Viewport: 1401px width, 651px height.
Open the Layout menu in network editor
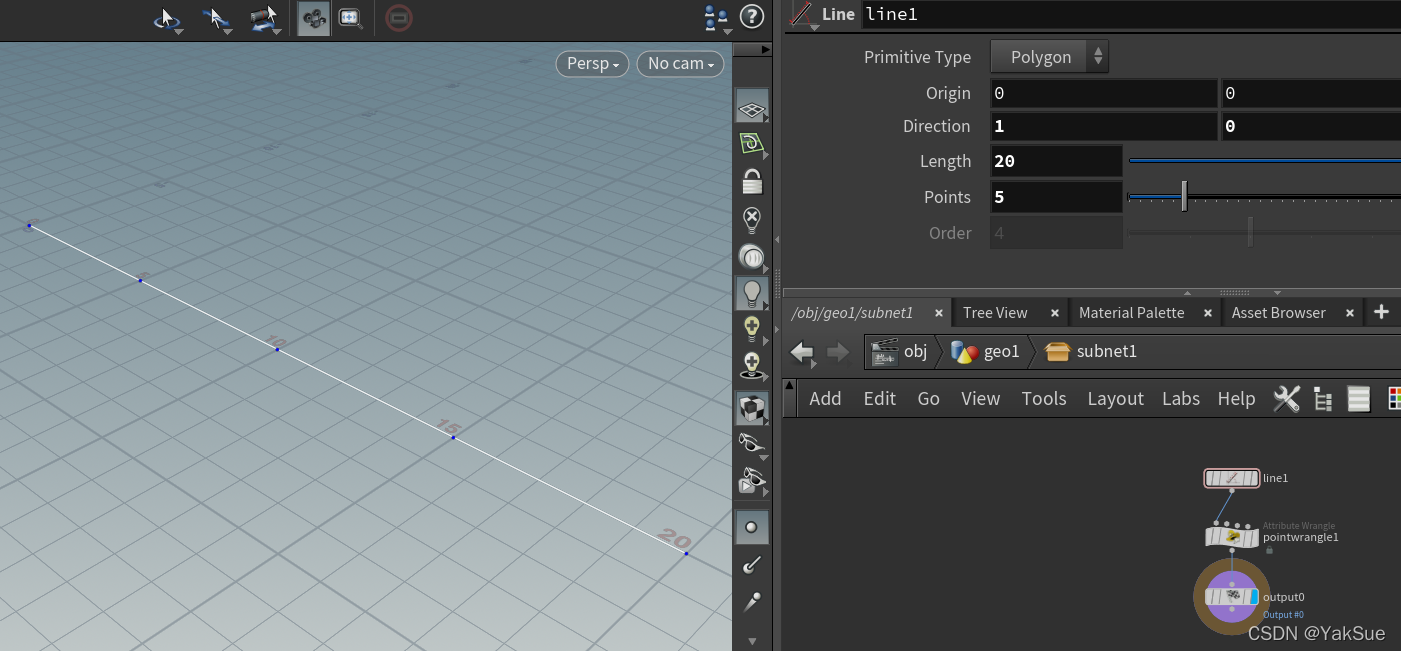click(x=1115, y=399)
